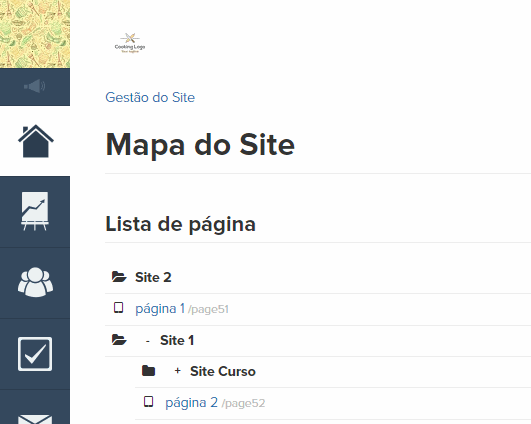Select the Site 2 tree entry

153,277
